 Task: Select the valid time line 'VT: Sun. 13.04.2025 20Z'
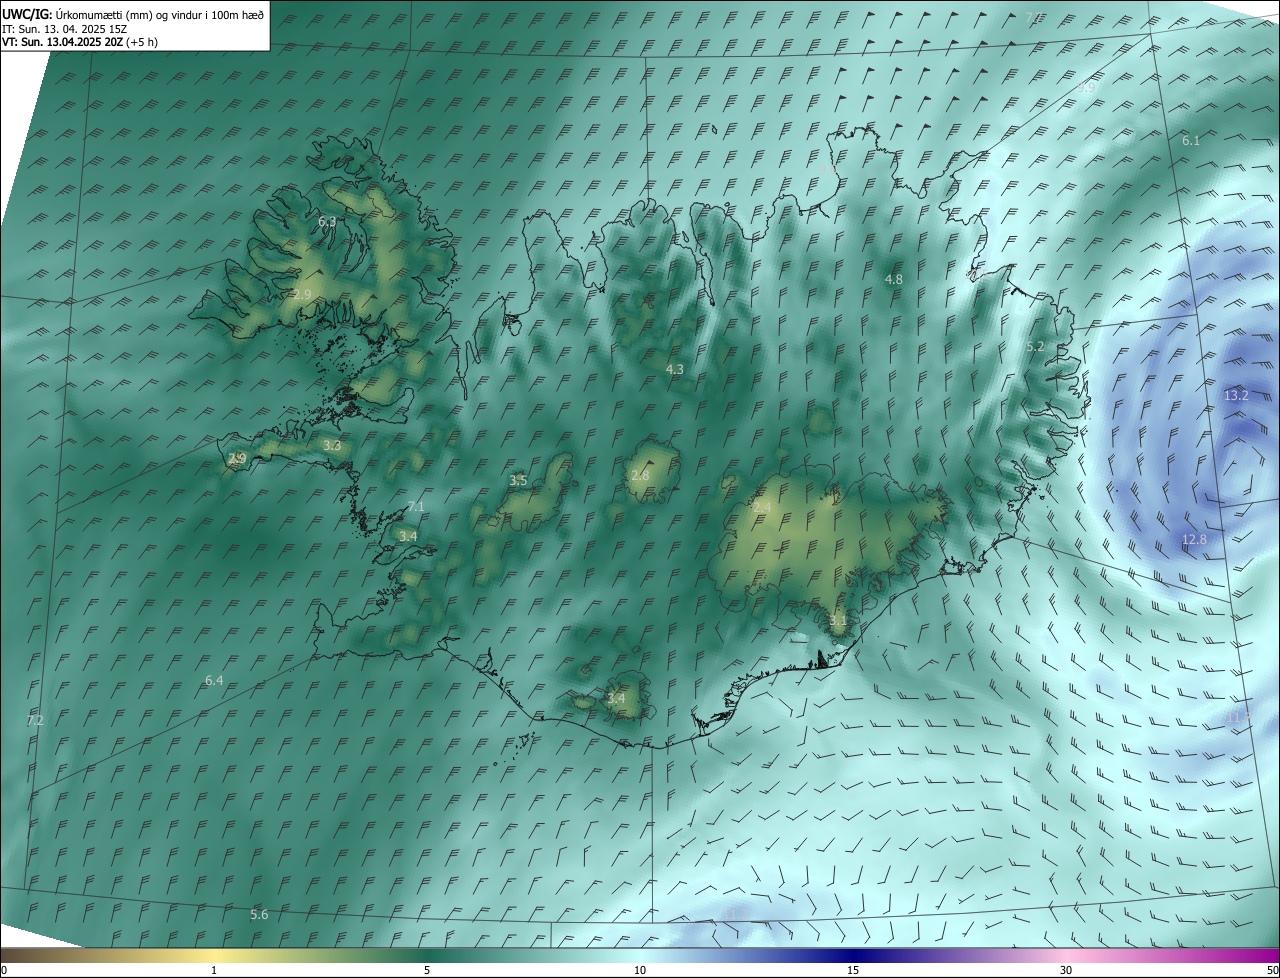[62, 42]
